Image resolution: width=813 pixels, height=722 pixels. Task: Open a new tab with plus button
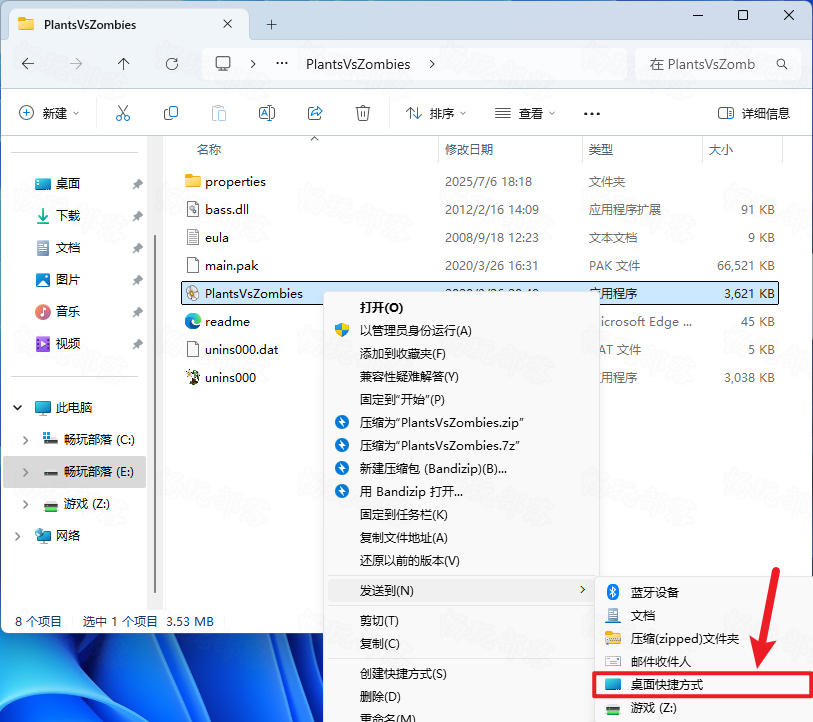click(271, 24)
